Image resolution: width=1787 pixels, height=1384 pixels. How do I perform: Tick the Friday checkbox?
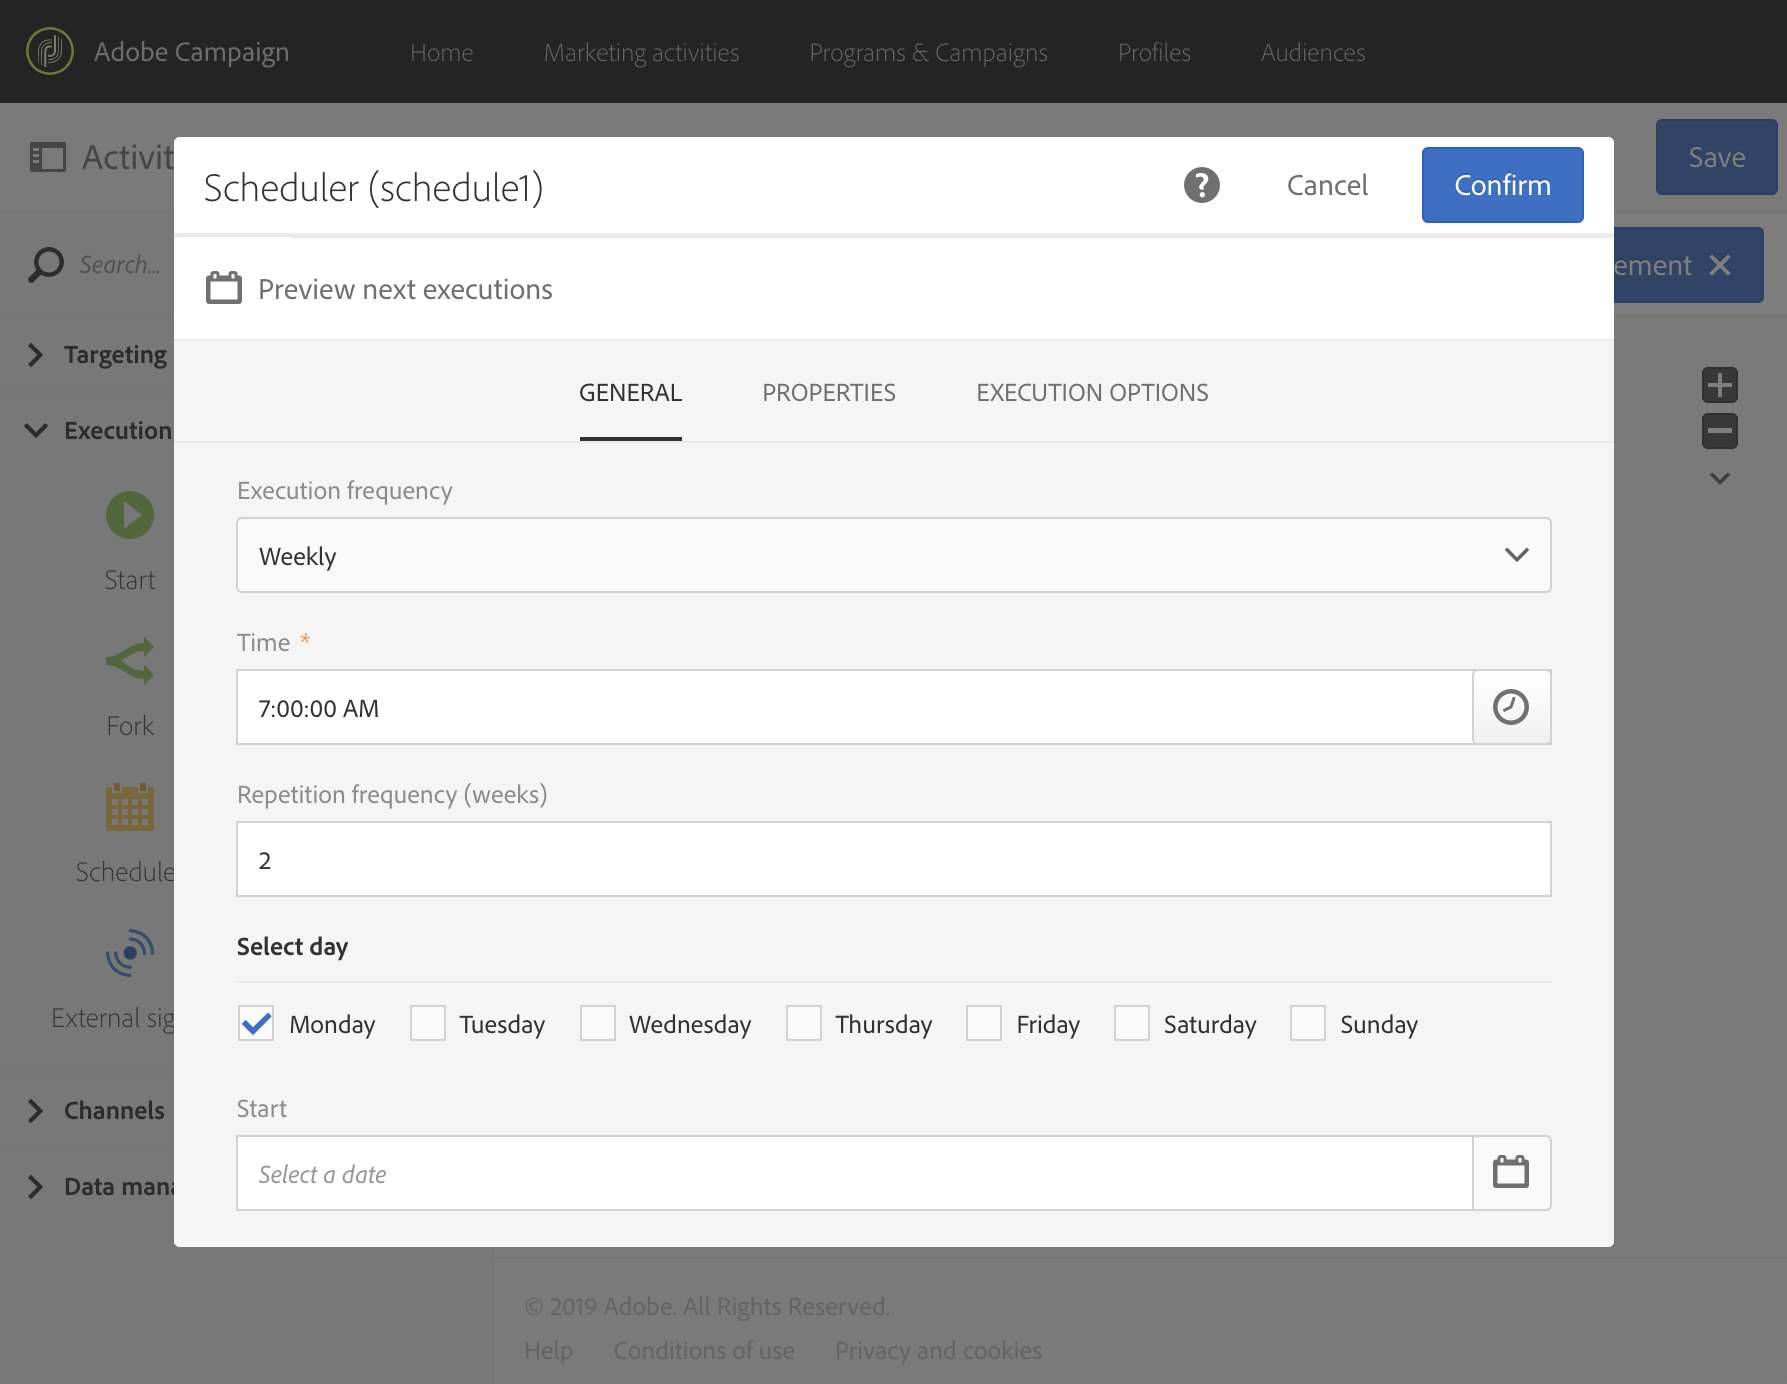(984, 1023)
